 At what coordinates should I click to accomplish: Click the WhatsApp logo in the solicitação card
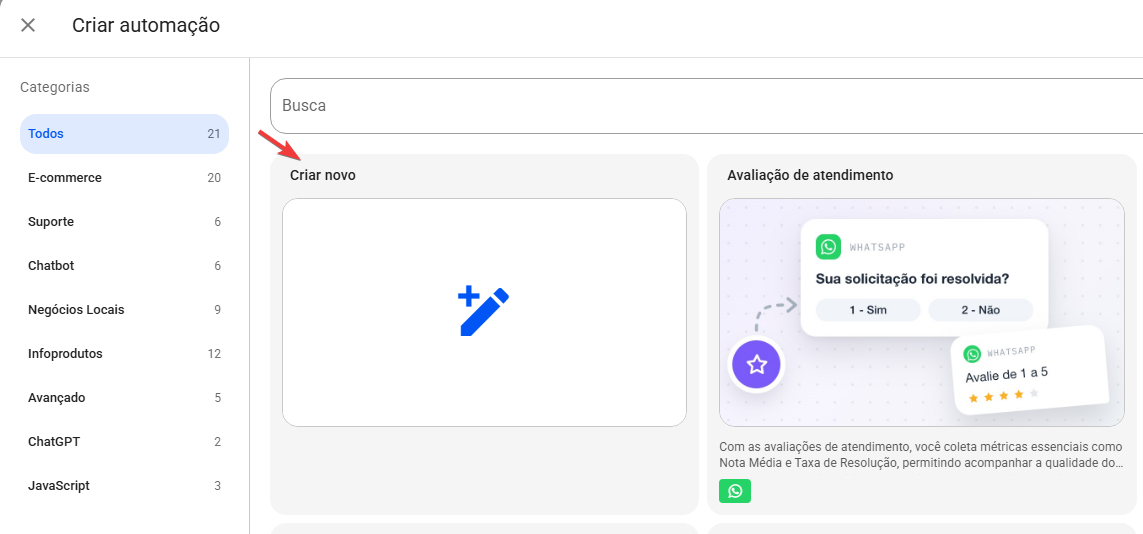point(827,246)
